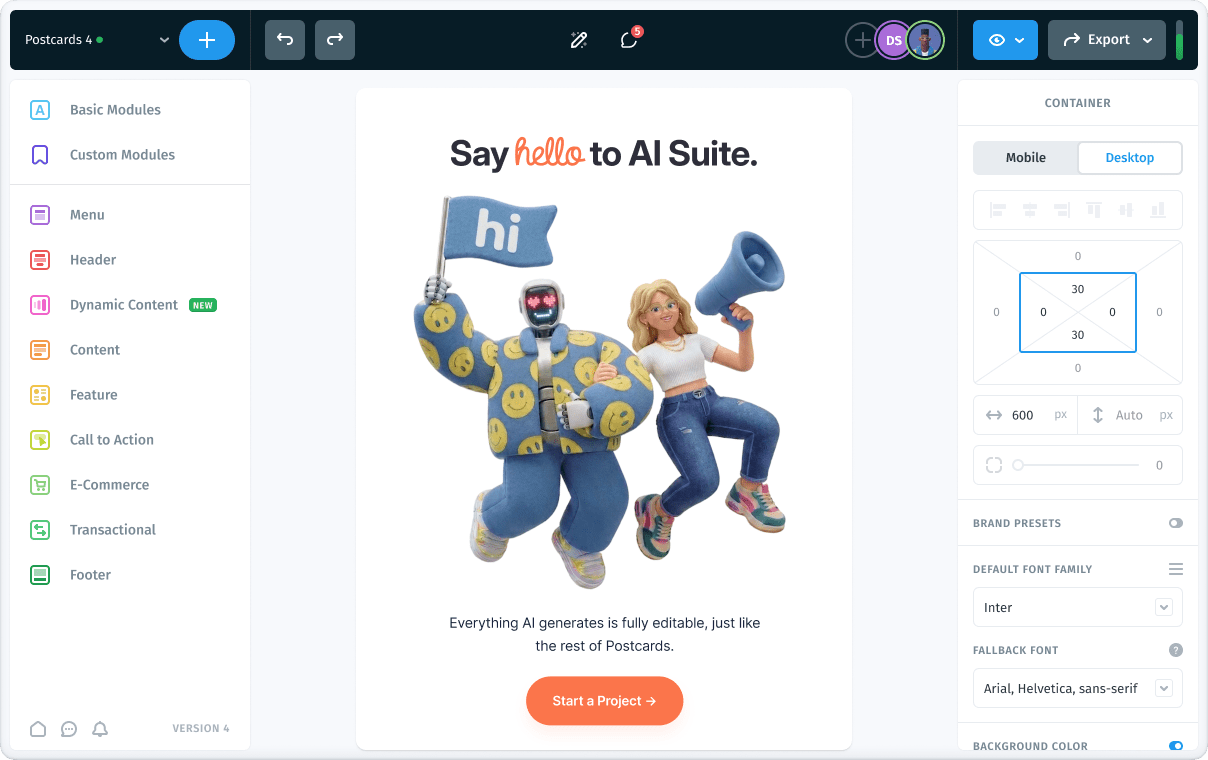Toggle Brand Presets switch

(1175, 523)
